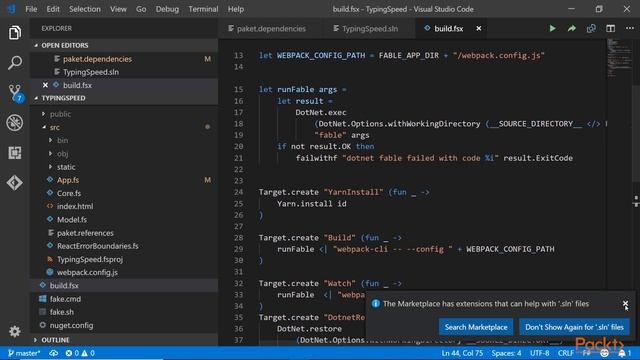Image resolution: width=640 pixels, height=360 pixels.
Task: Open the Debug view icon
Action: (15, 123)
